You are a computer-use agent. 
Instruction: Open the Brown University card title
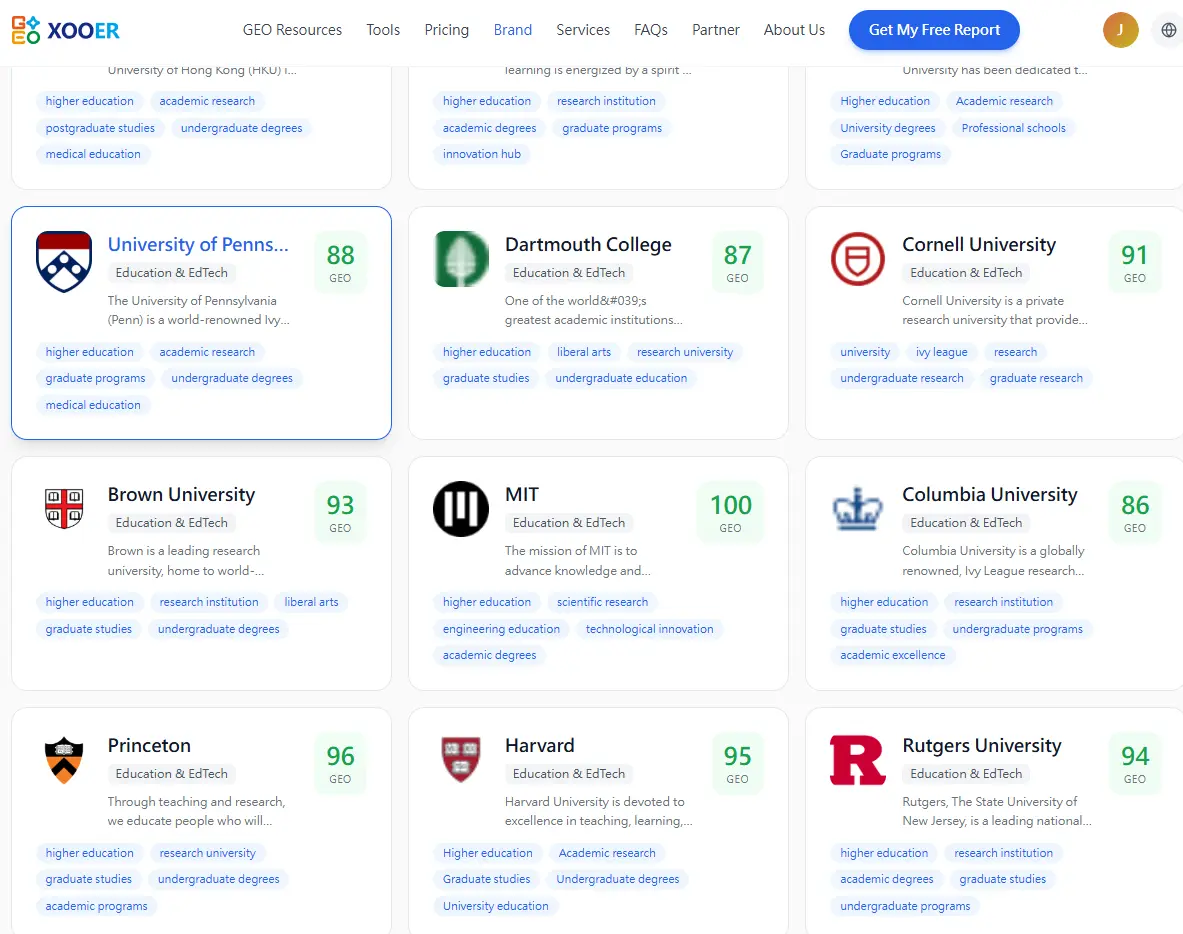[181, 494]
